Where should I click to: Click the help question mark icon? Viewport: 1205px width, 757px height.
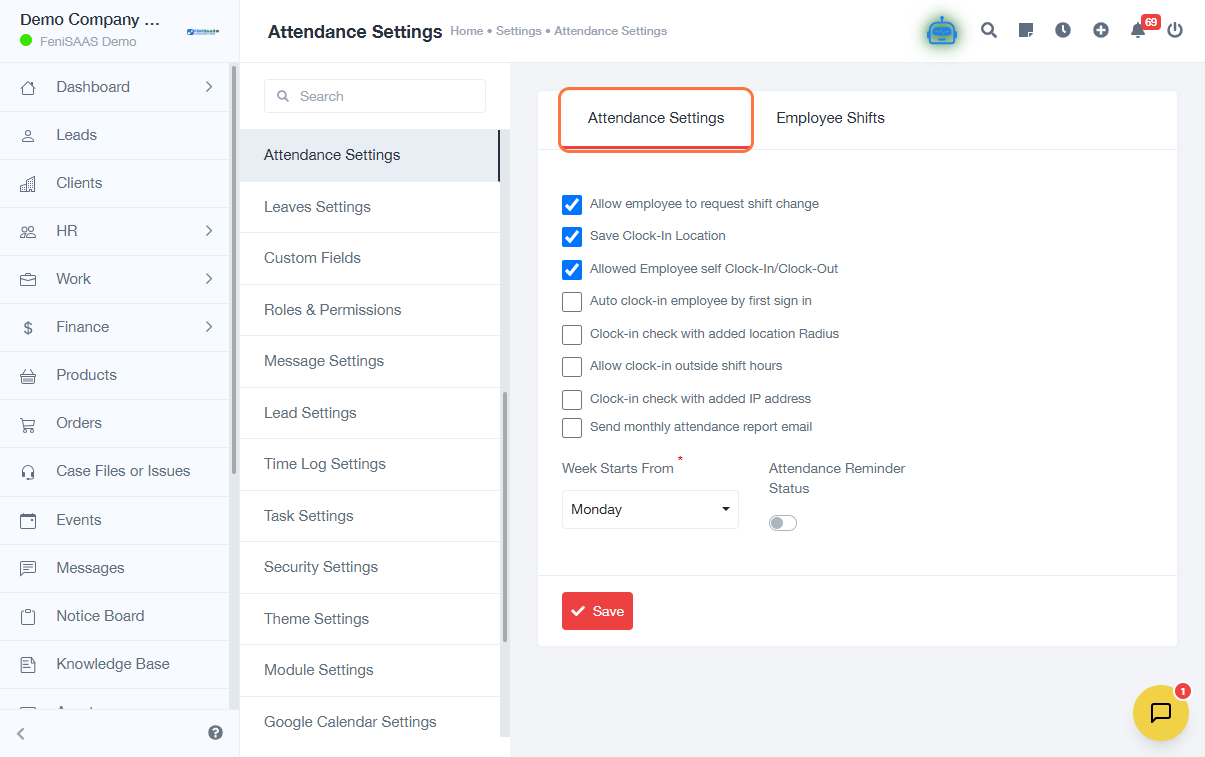215,733
